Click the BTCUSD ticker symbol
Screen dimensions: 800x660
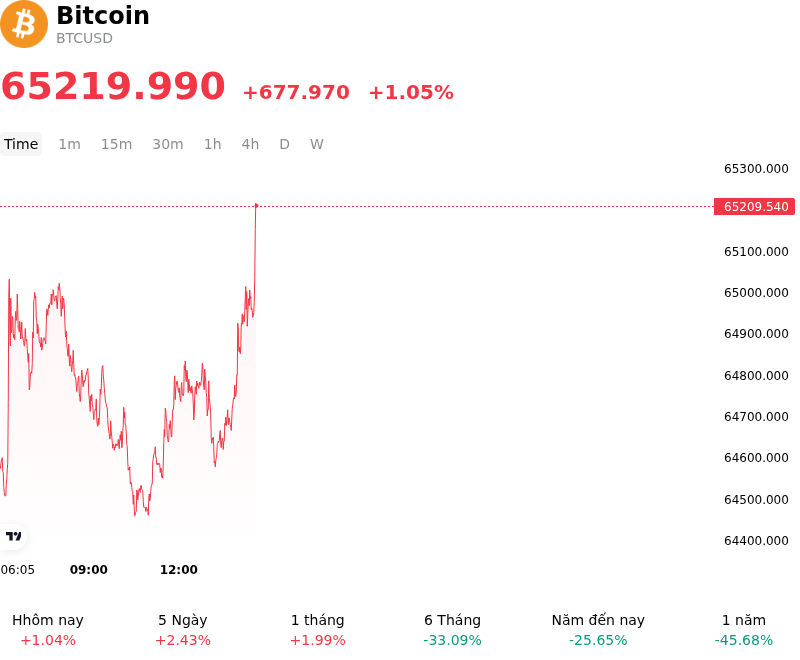coord(84,38)
